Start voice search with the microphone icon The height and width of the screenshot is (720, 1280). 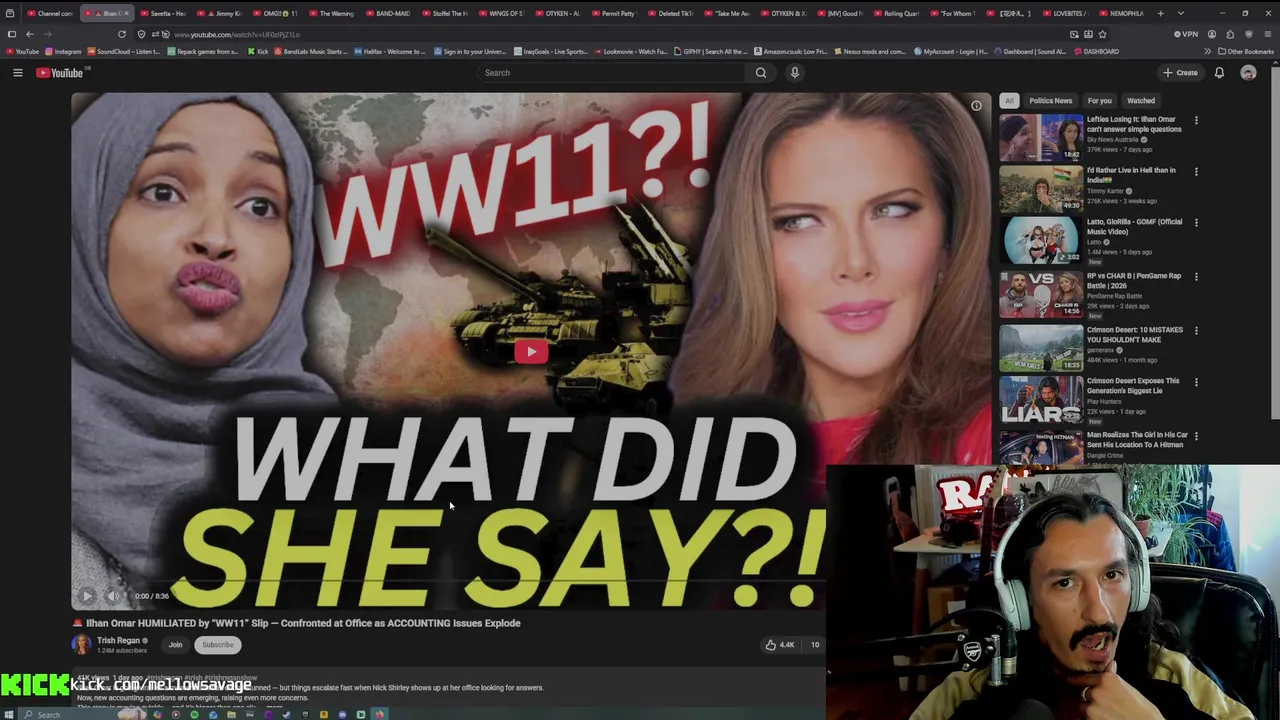pyautogui.click(x=795, y=72)
